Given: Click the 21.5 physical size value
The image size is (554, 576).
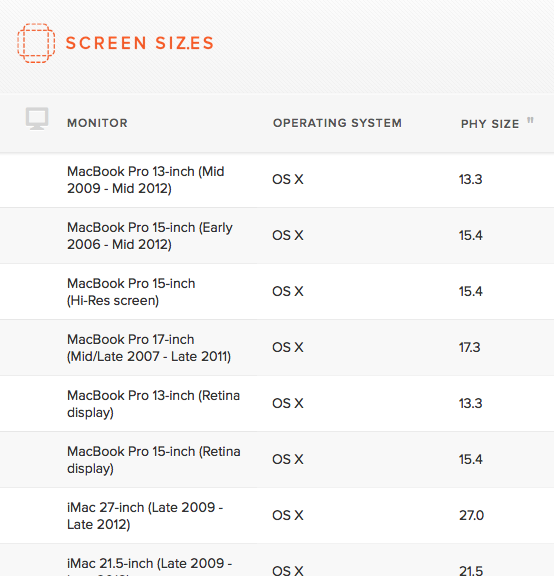Looking at the screenshot, I should pyautogui.click(x=471, y=570).
